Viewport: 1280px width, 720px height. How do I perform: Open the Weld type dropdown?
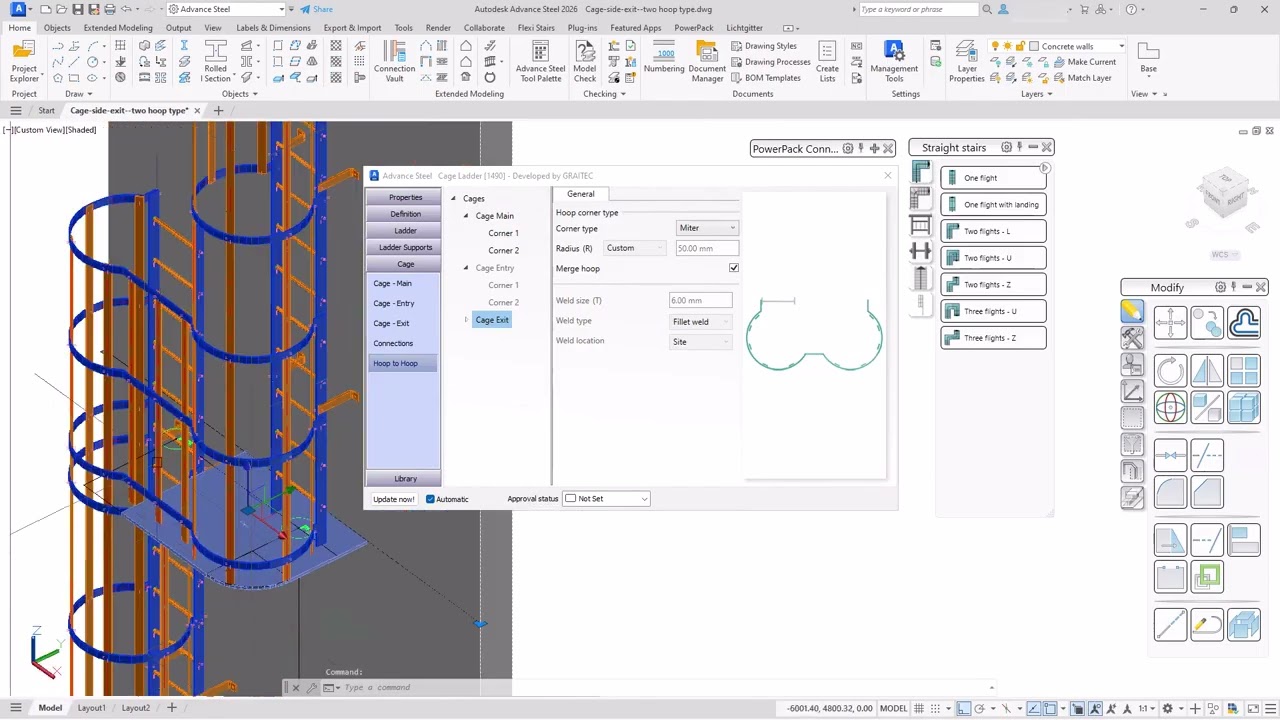pyautogui.click(x=700, y=321)
